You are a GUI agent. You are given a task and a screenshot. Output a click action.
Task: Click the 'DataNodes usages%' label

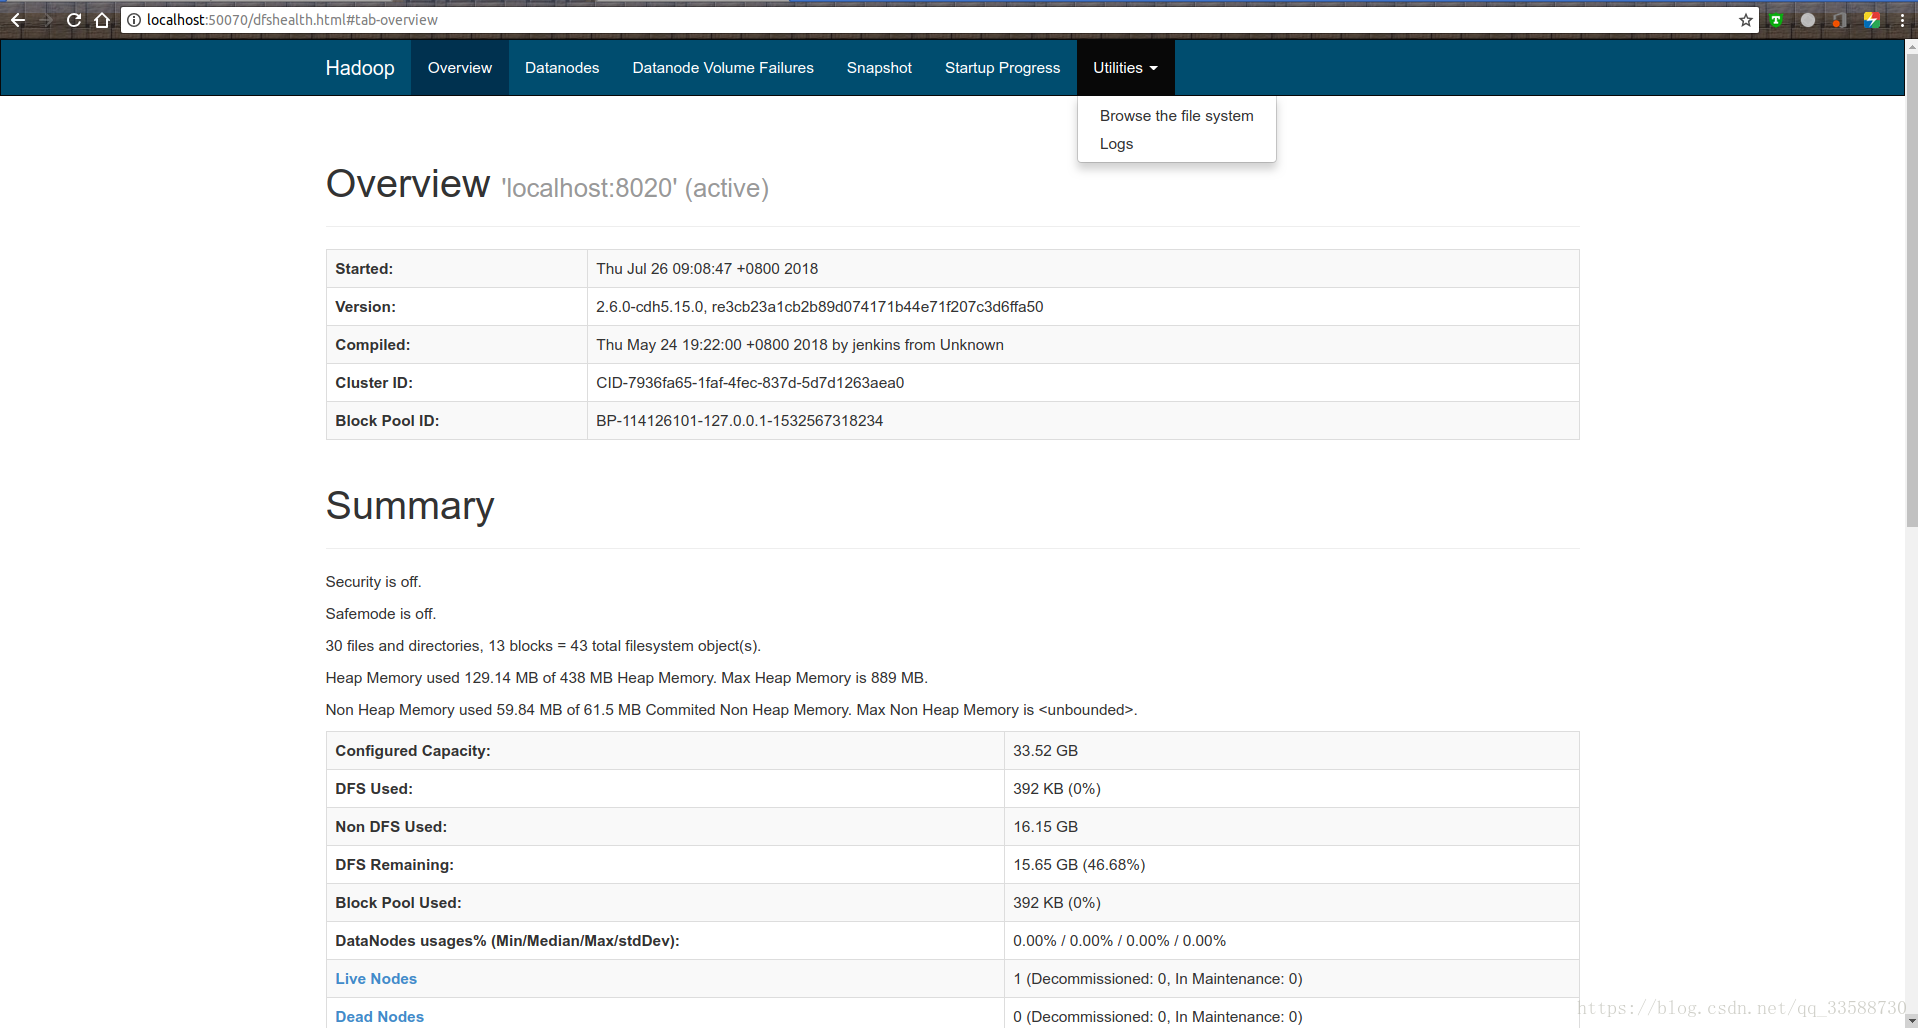507,941
